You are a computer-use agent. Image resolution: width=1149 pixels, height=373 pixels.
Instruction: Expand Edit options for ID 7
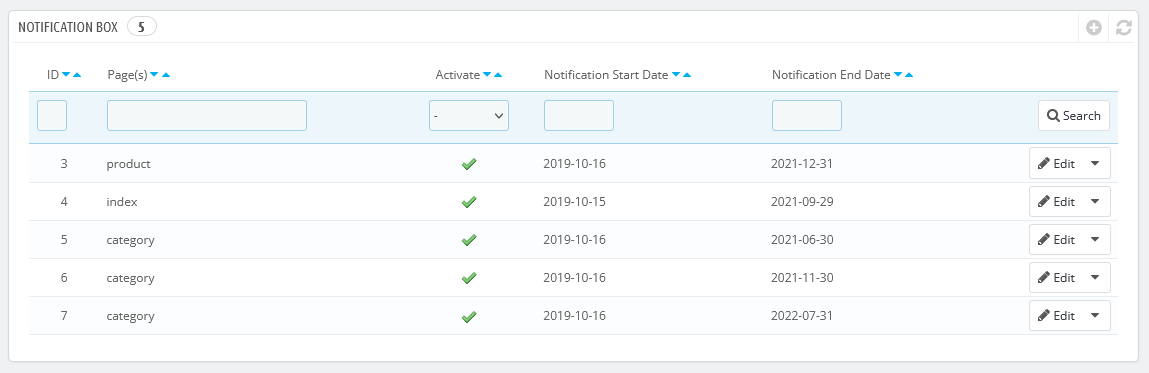(x=1095, y=316)
